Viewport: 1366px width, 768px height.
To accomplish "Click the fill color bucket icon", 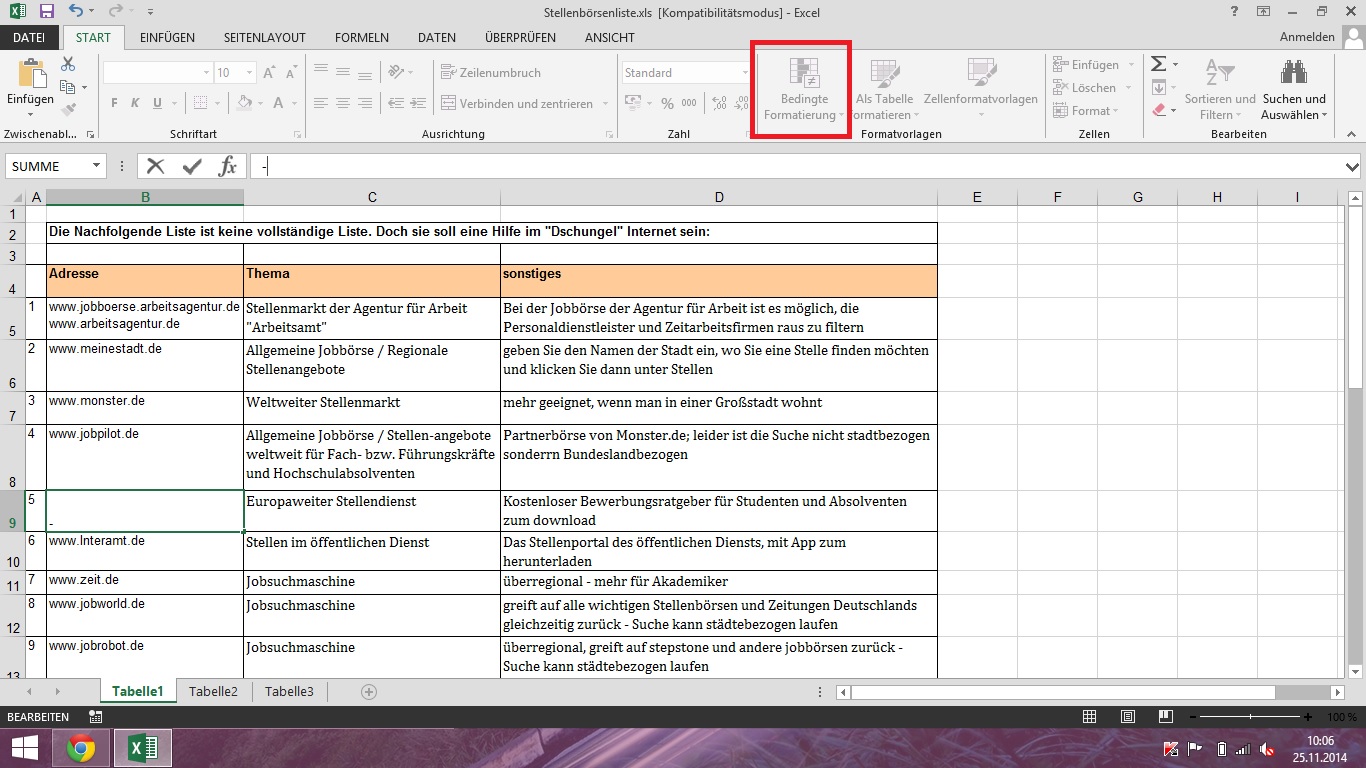I will tap(246, 103).
